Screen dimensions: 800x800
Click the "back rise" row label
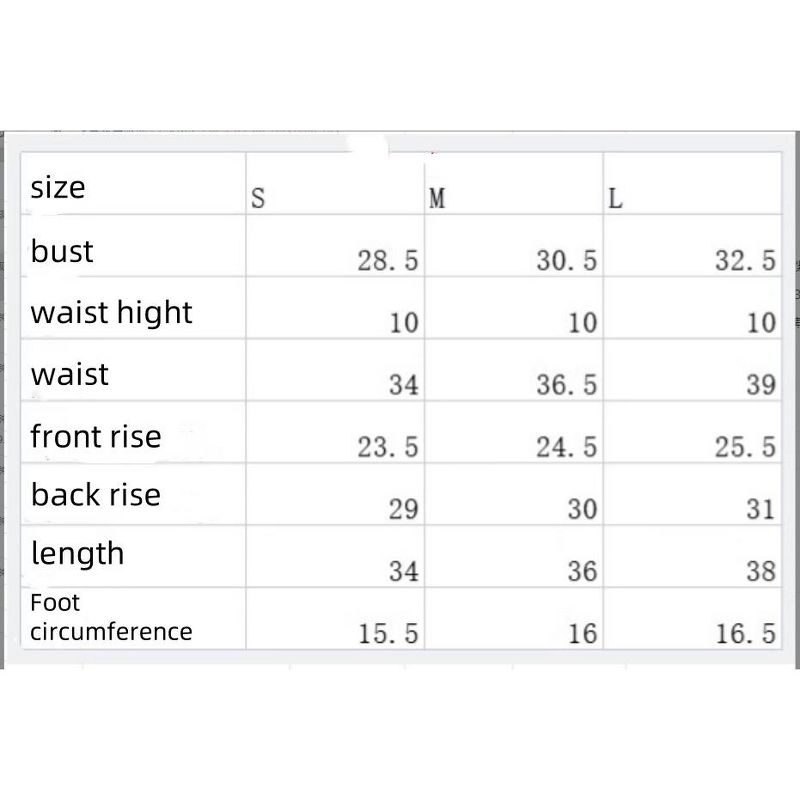click(96, 495)
